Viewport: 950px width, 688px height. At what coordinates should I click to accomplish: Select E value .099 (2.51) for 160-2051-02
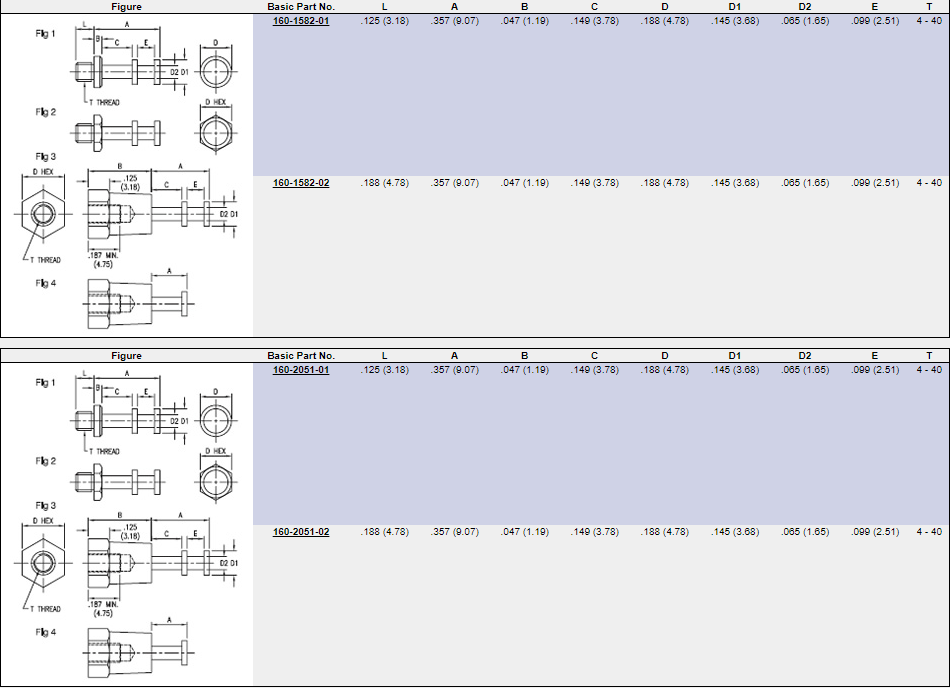[874, 532]
